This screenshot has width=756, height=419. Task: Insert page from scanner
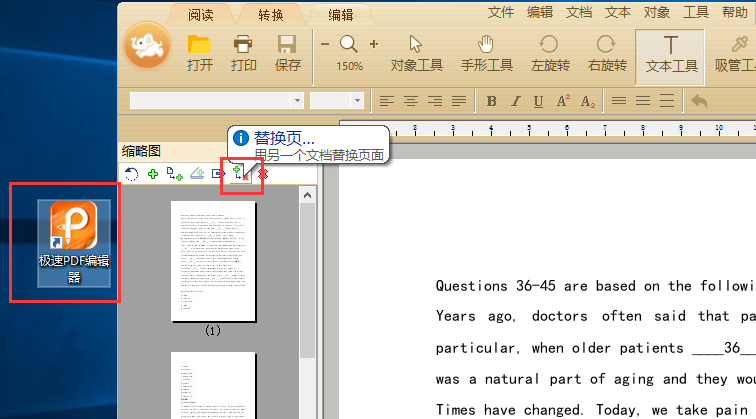tap(197, 174)
